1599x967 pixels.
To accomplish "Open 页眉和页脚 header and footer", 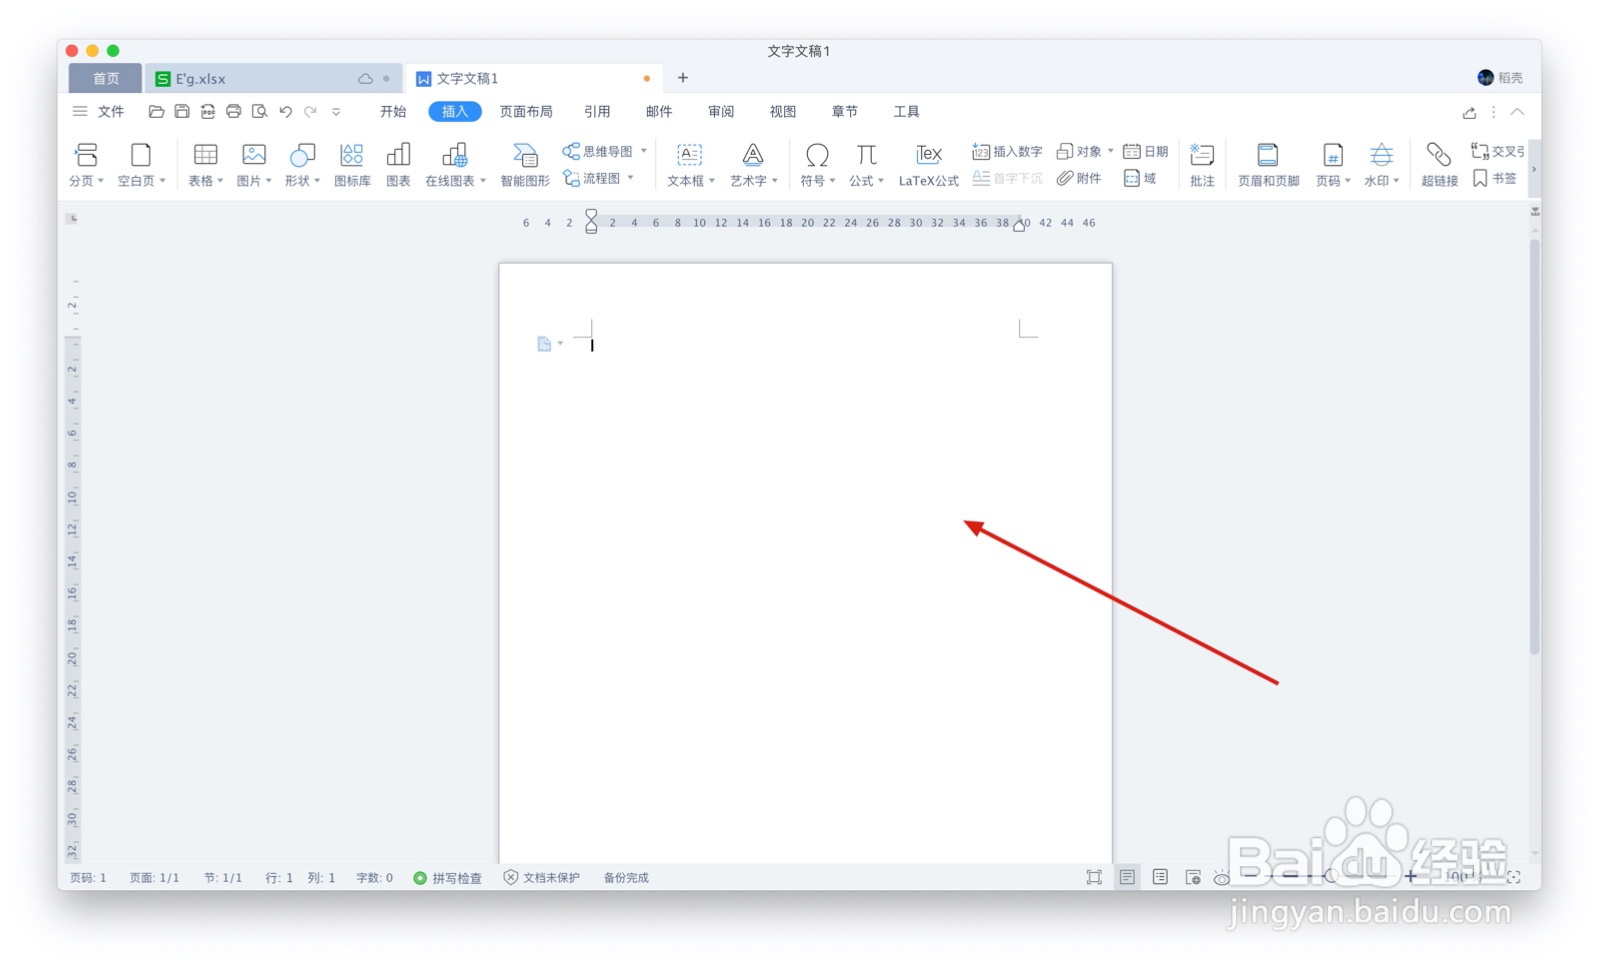I will pyautogui.click(x=1268, y=165).
